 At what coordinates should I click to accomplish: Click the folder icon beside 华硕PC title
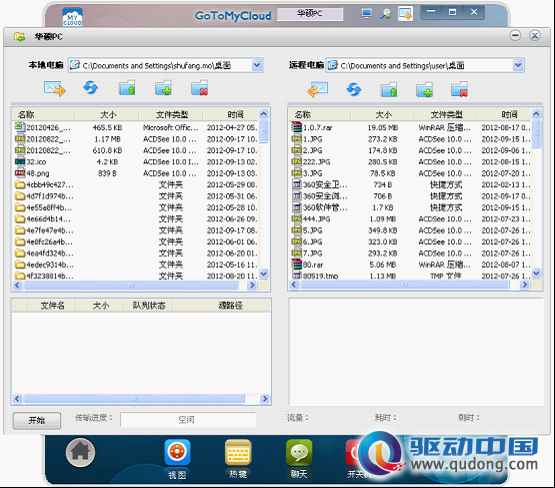click(x=19, y=36)
